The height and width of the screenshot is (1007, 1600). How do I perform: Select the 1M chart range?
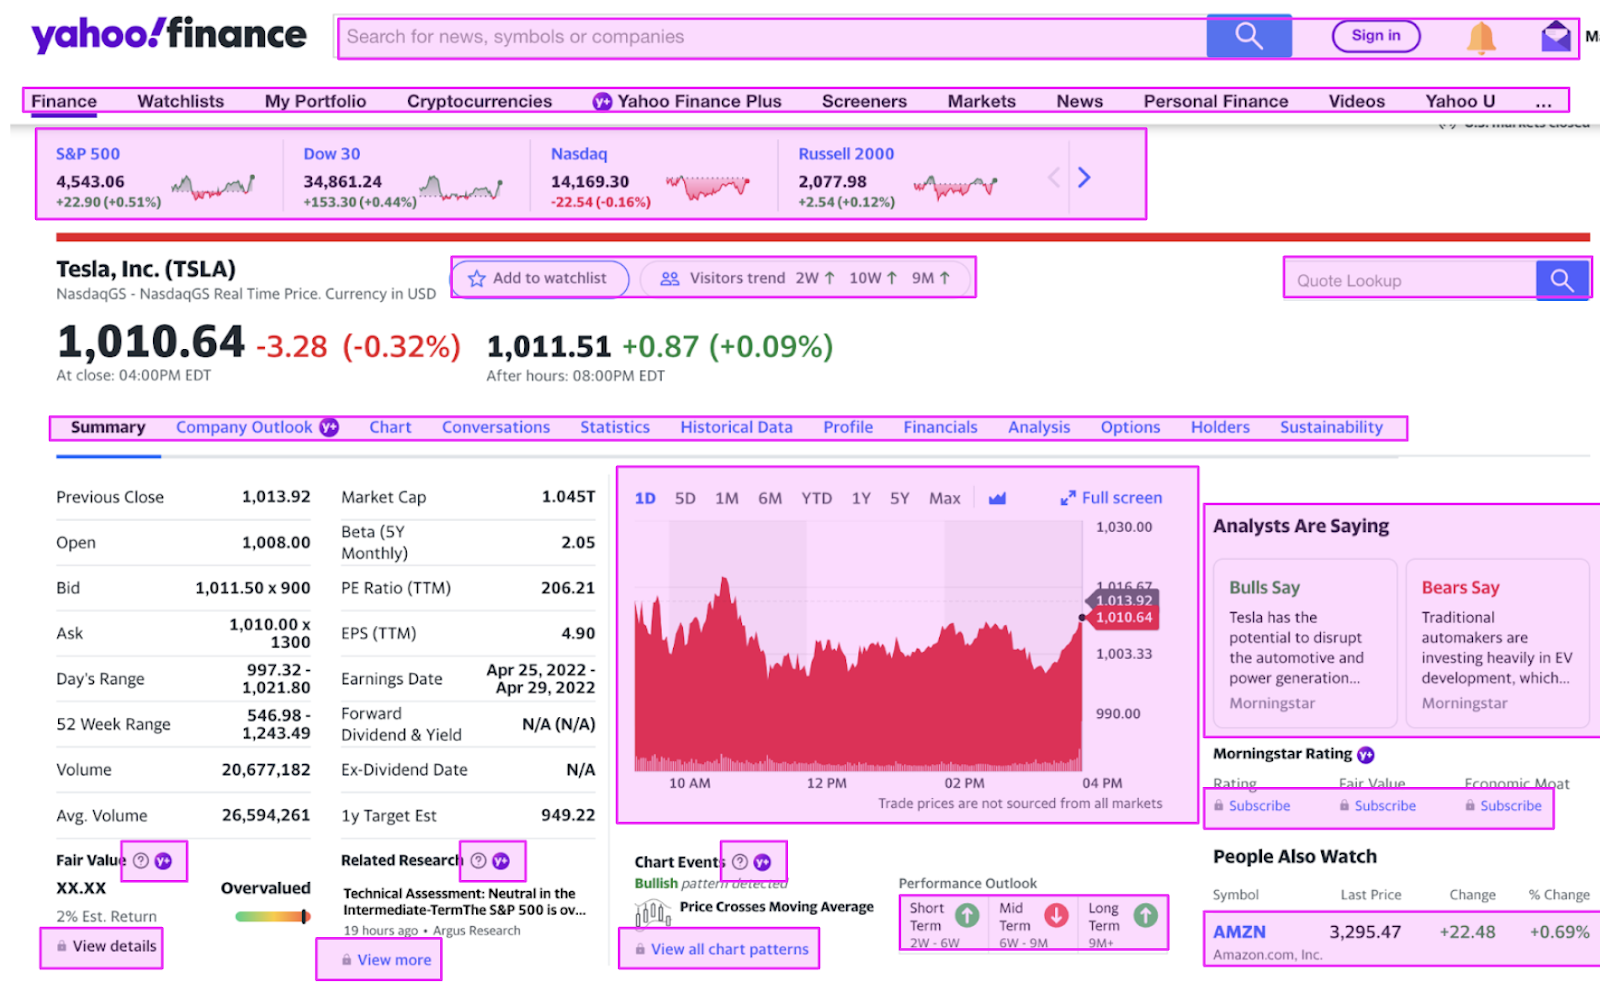pos(727,498)
